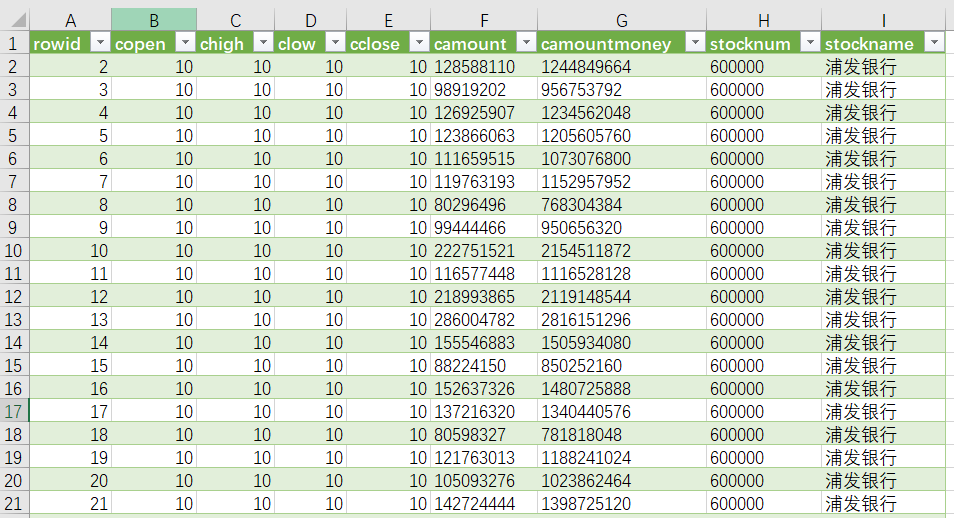Select camount cell 98919202
The height and width of the screenshot is (518, 954).
point(484,89)
